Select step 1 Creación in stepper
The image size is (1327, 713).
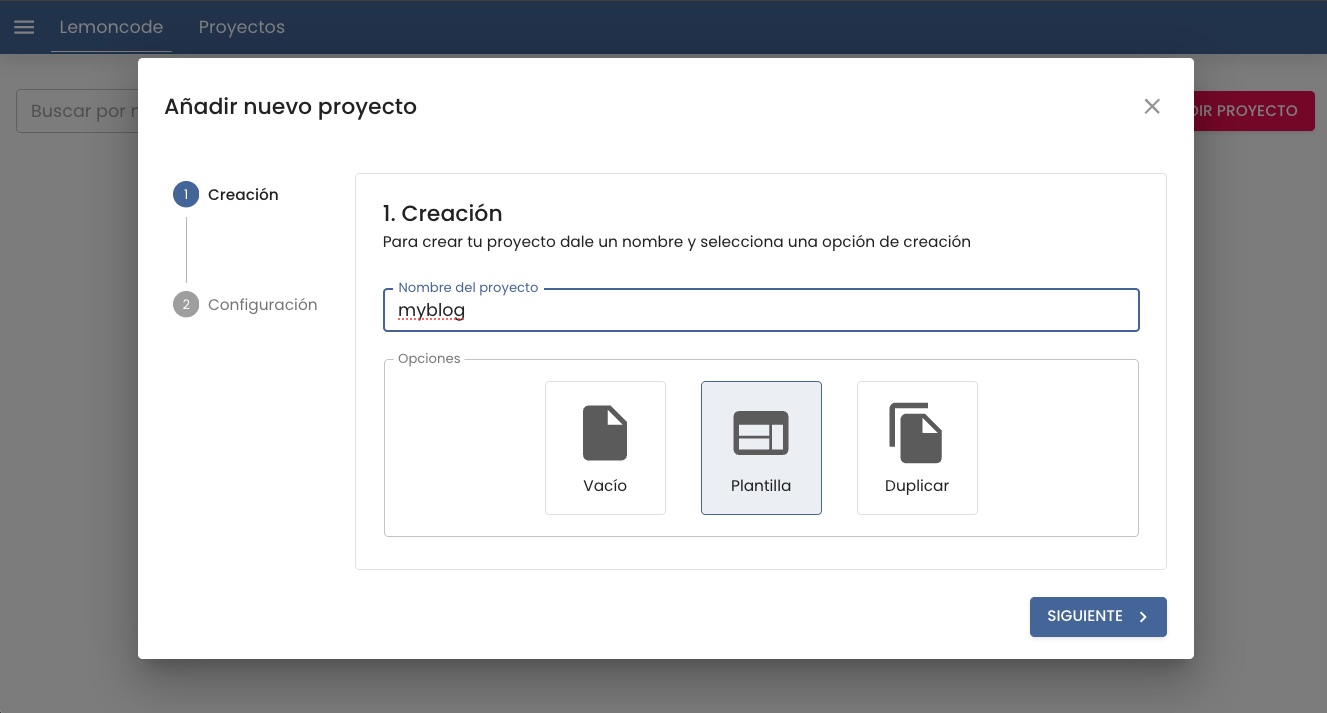click(x=226, y=194)
